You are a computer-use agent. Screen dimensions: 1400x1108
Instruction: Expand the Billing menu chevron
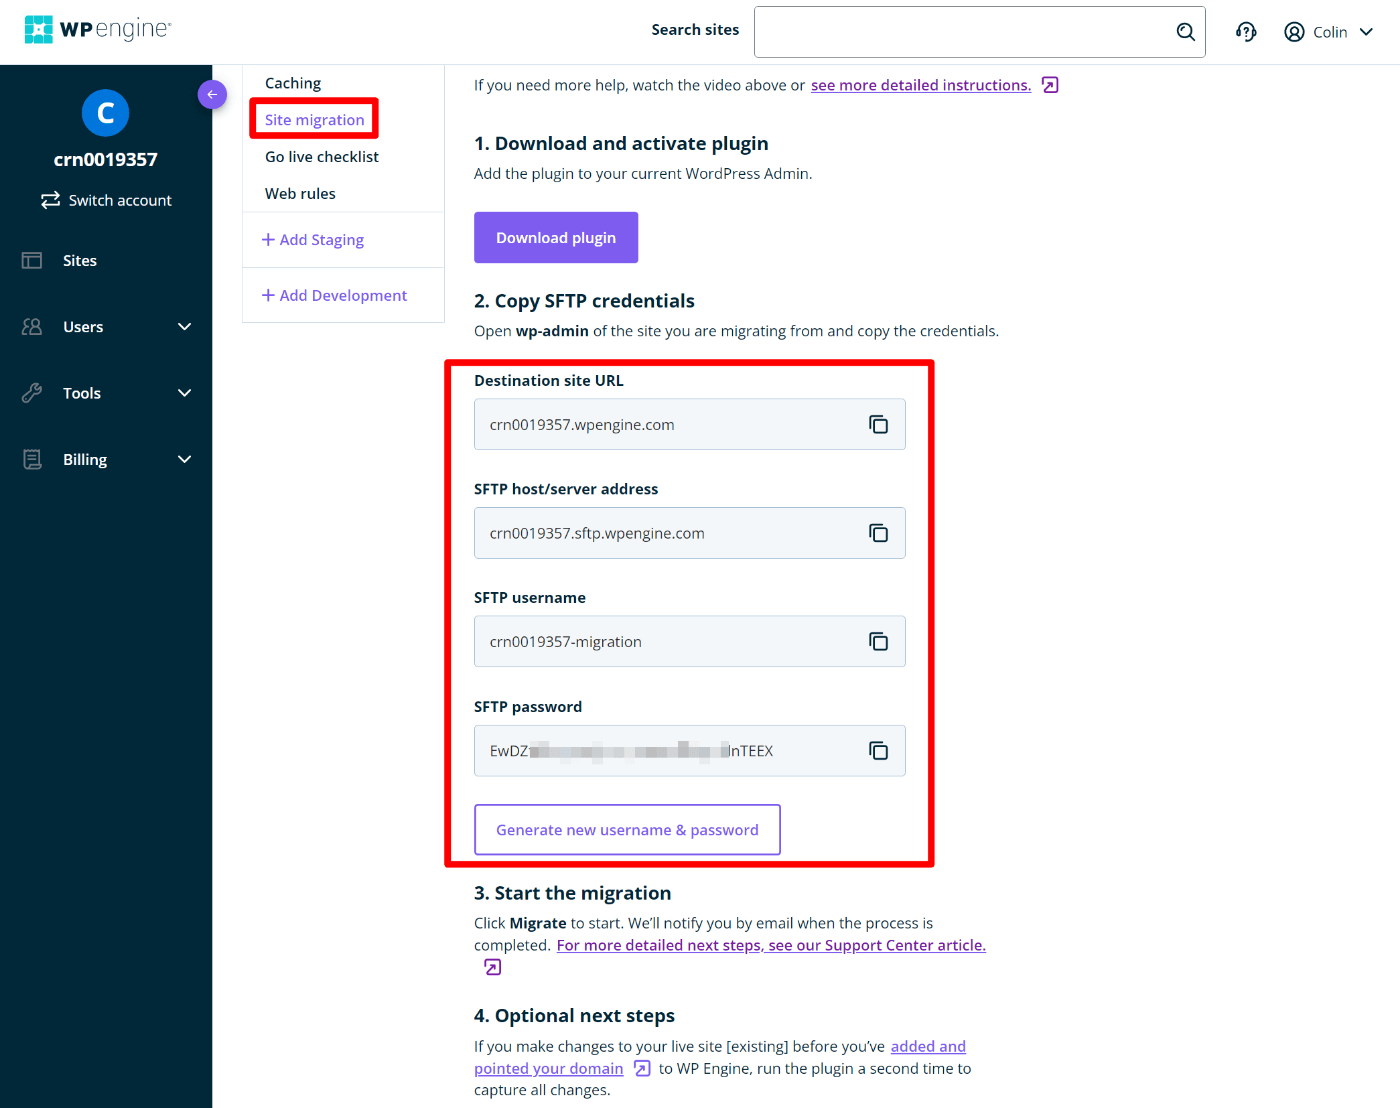click(184, 459)
